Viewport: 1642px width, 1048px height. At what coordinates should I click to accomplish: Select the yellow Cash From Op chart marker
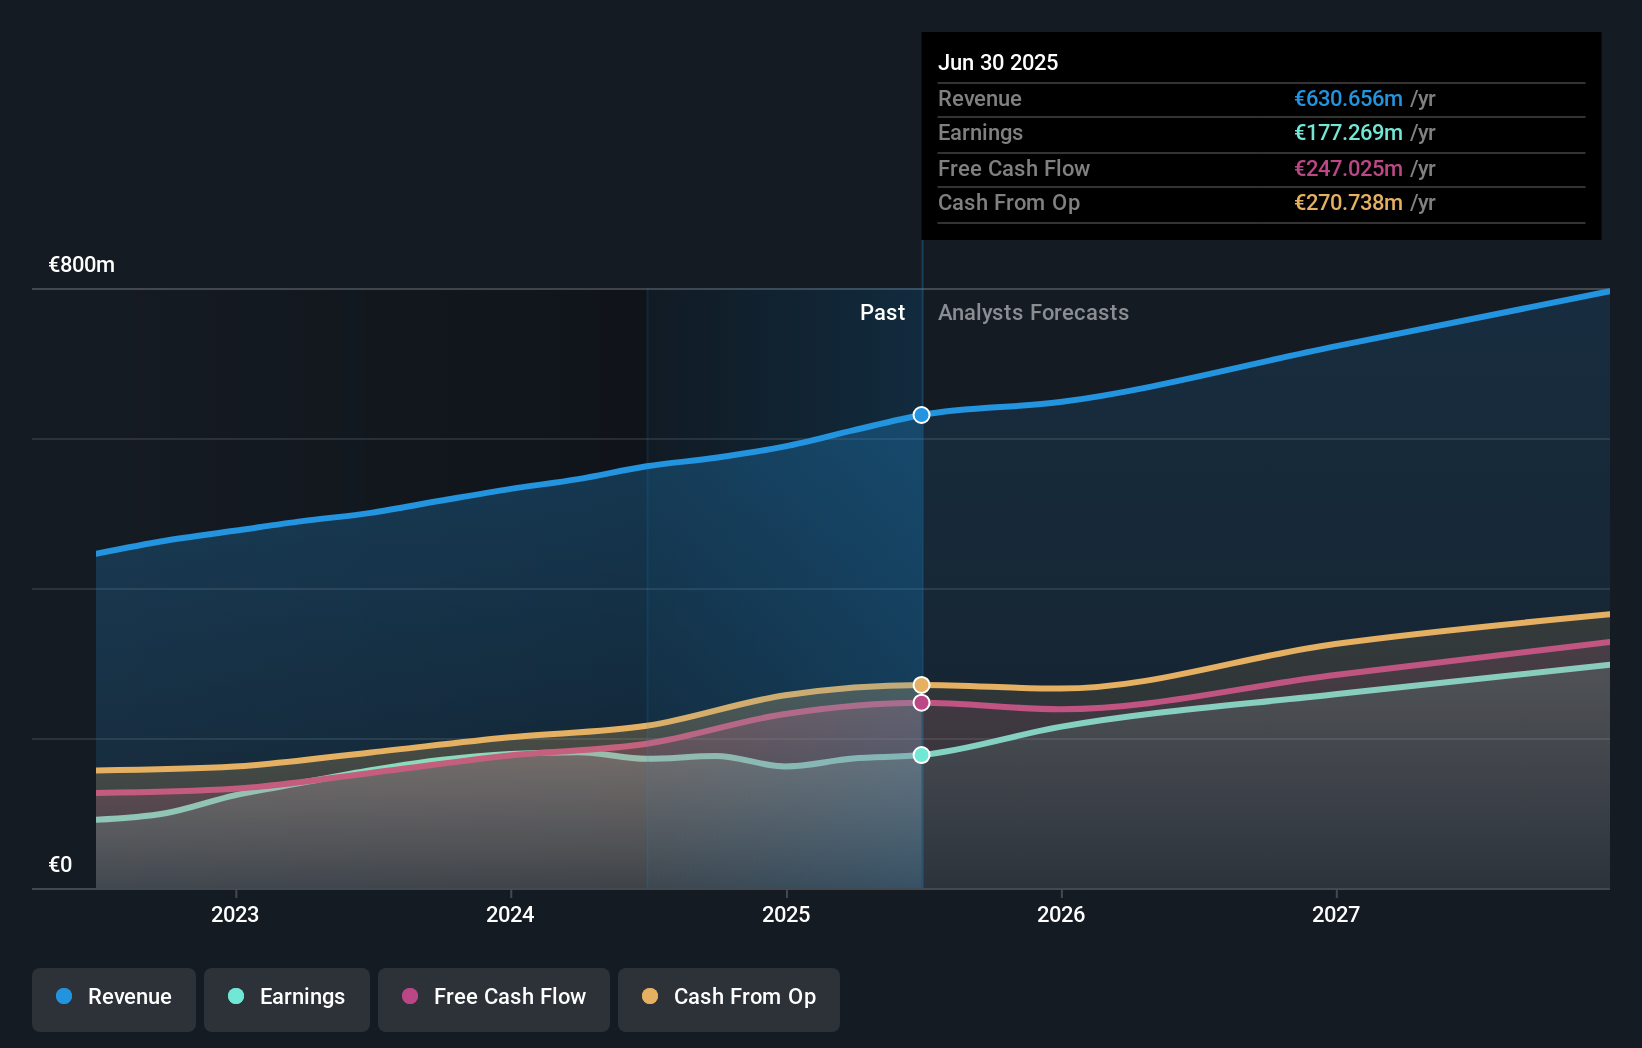coord(921,685)
